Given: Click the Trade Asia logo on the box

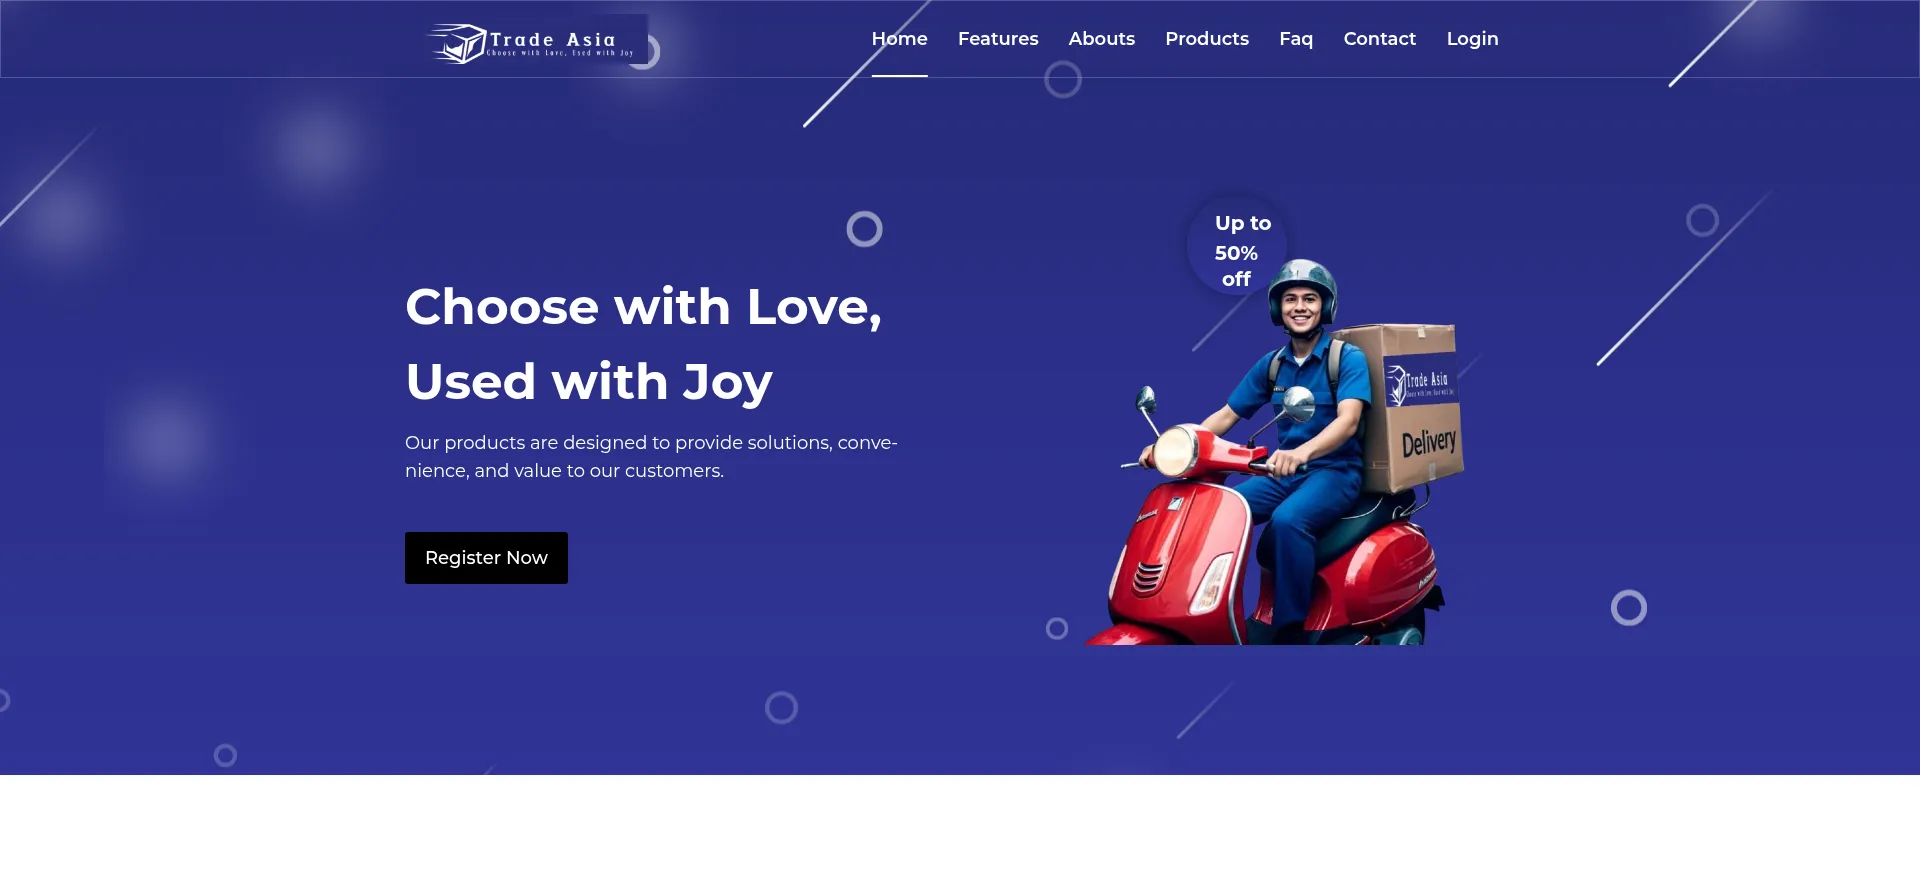Looking at the screenshot, I should 1418,383.
